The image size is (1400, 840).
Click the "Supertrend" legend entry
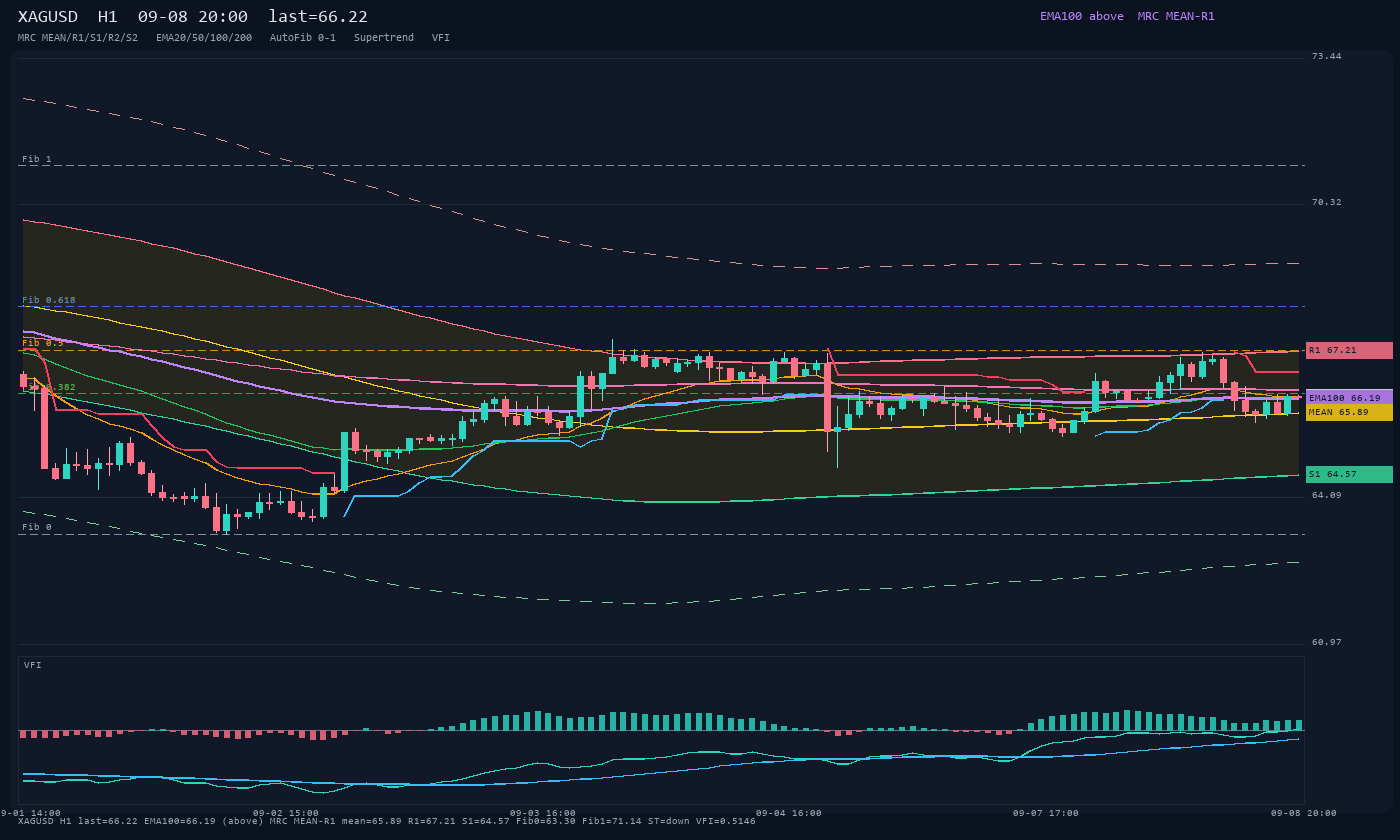[384, 38]
